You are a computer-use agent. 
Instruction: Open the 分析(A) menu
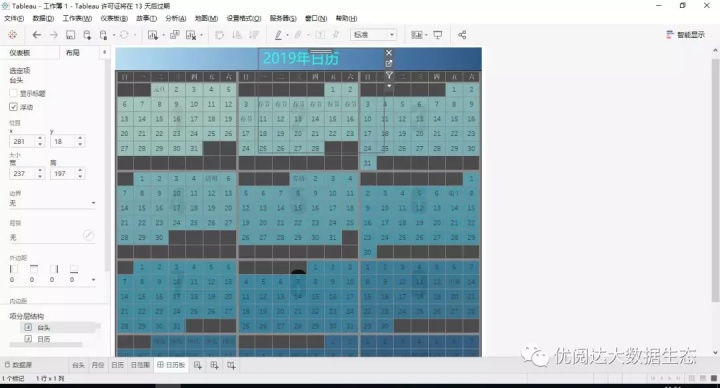click(x=175, y=18)
